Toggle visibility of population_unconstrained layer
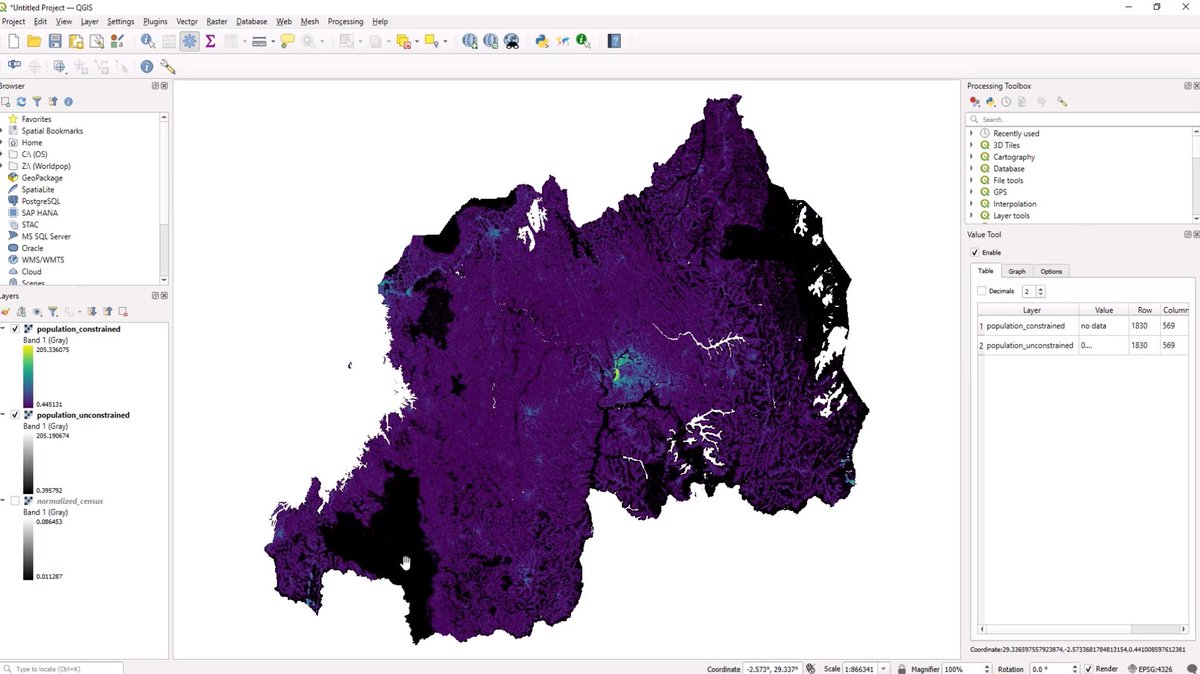The image size is (1200, 674). click(15, 415)
